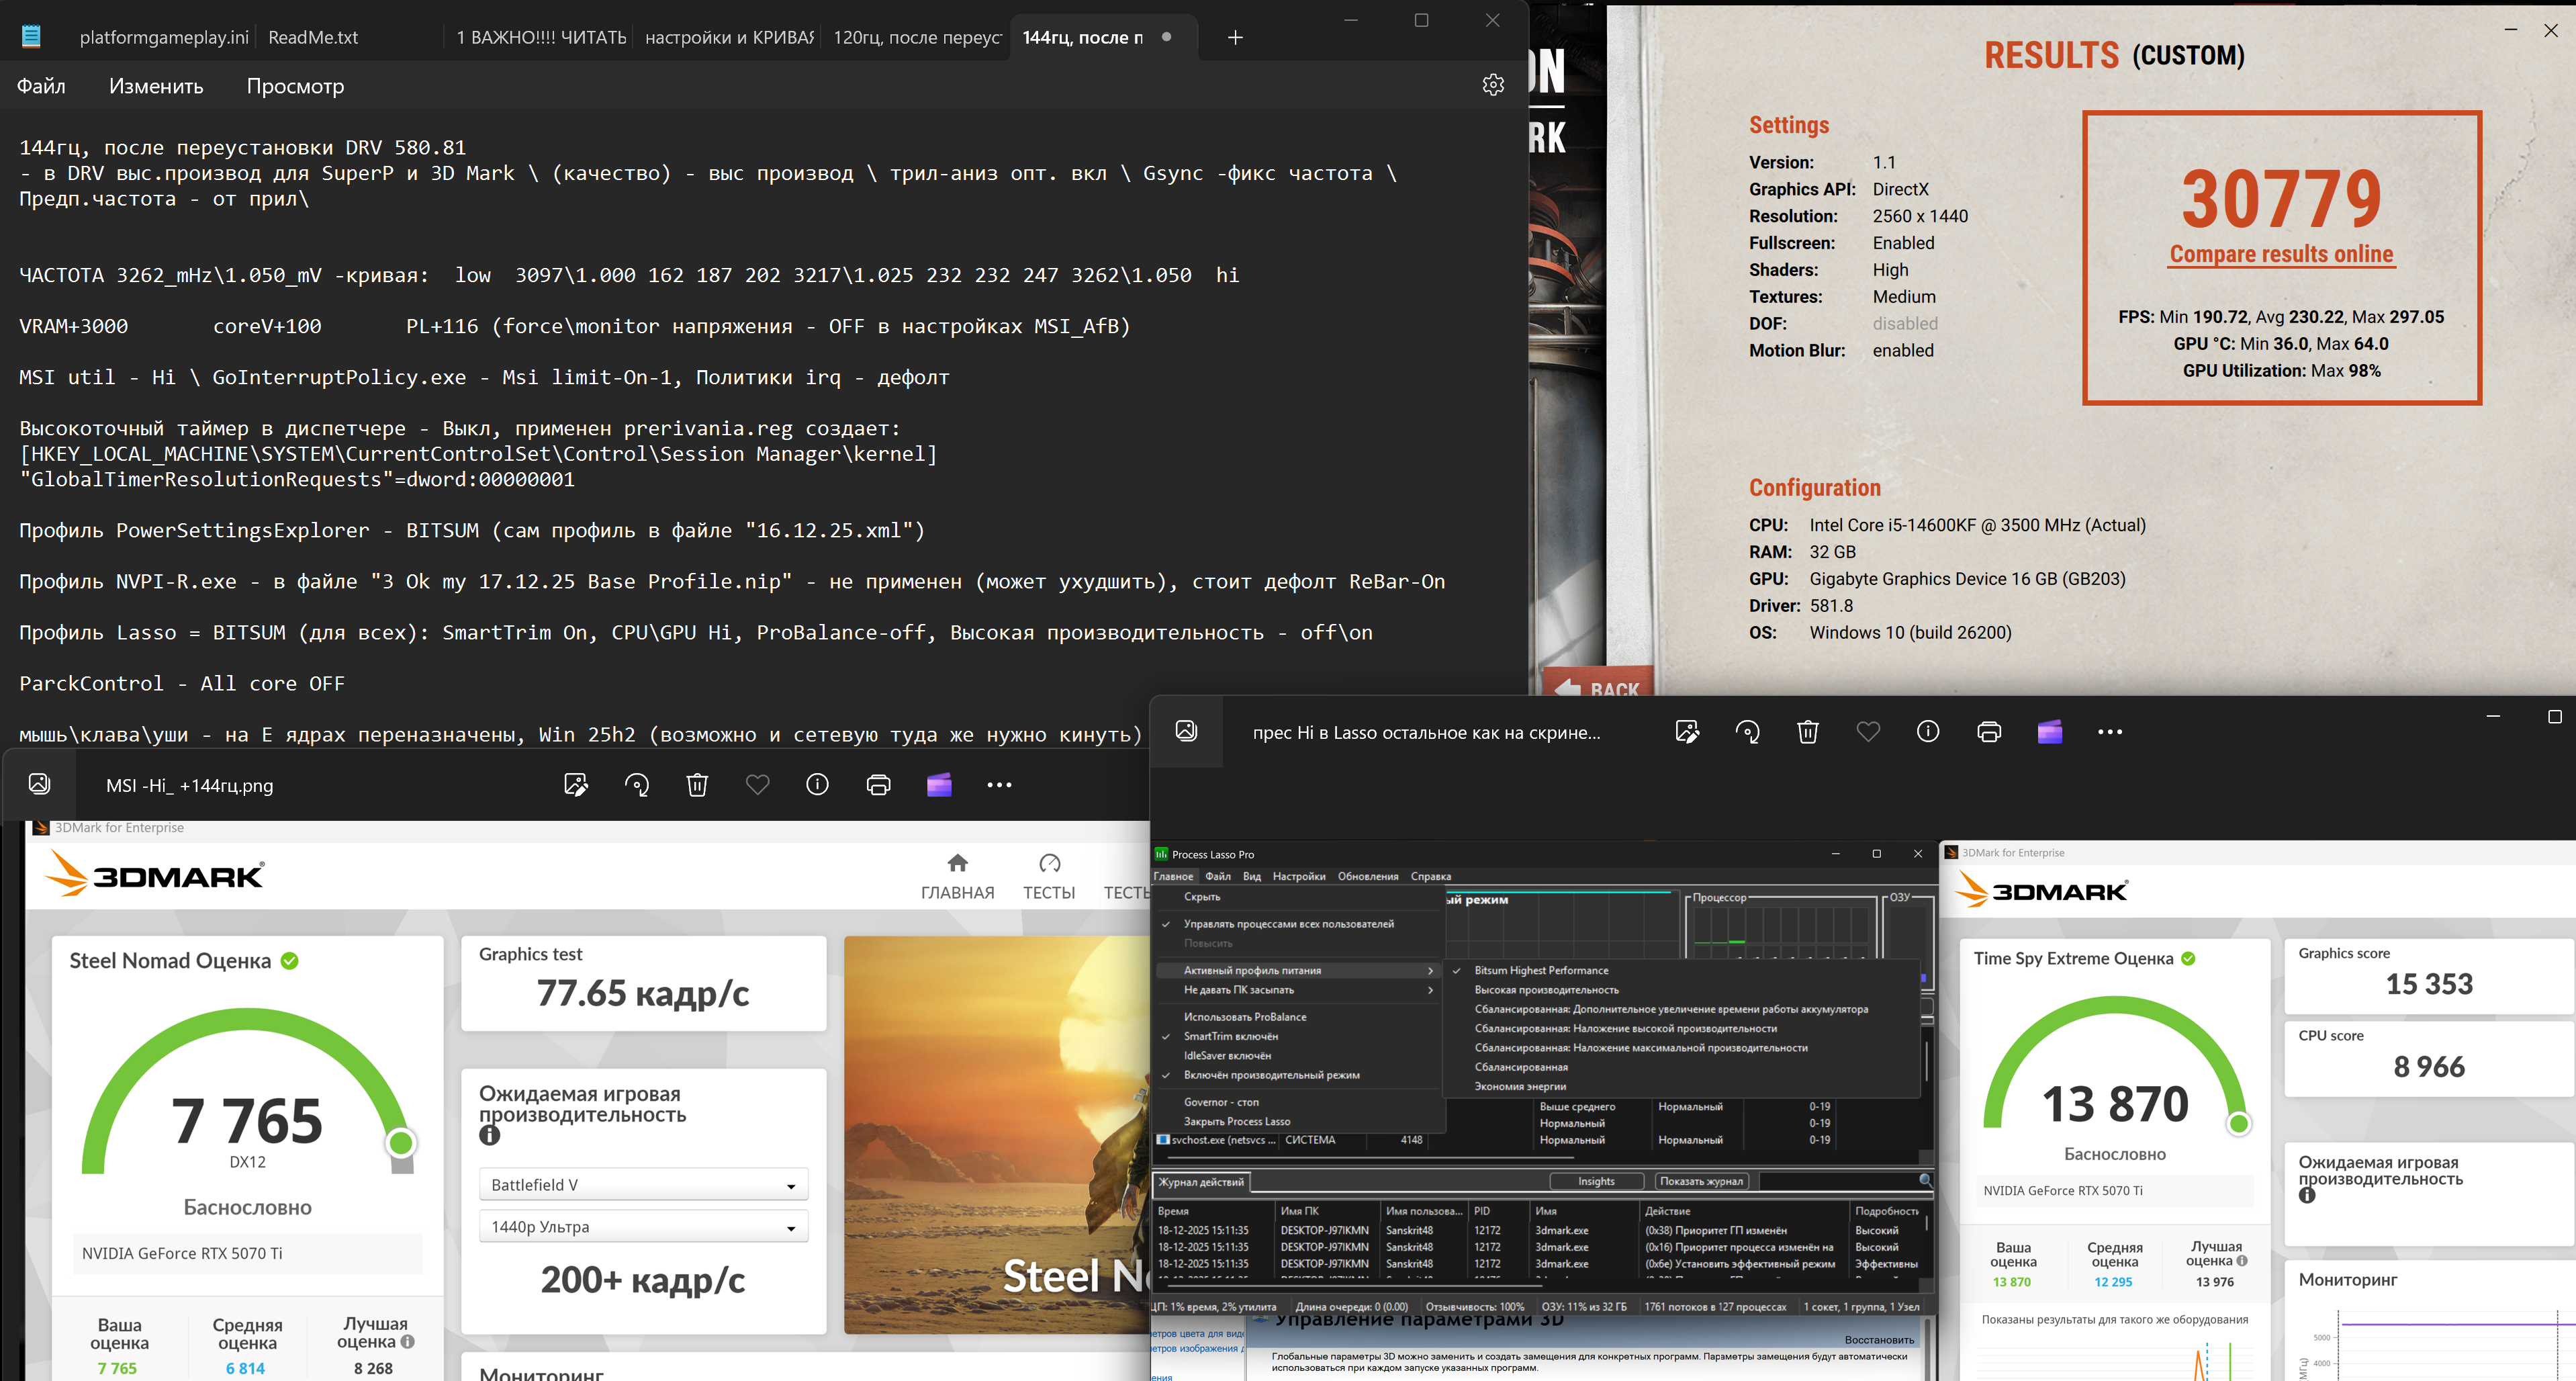Print image from the right photo viewer
The width and height of the screenshot is (2576, 1381).
pos(1988,732)
